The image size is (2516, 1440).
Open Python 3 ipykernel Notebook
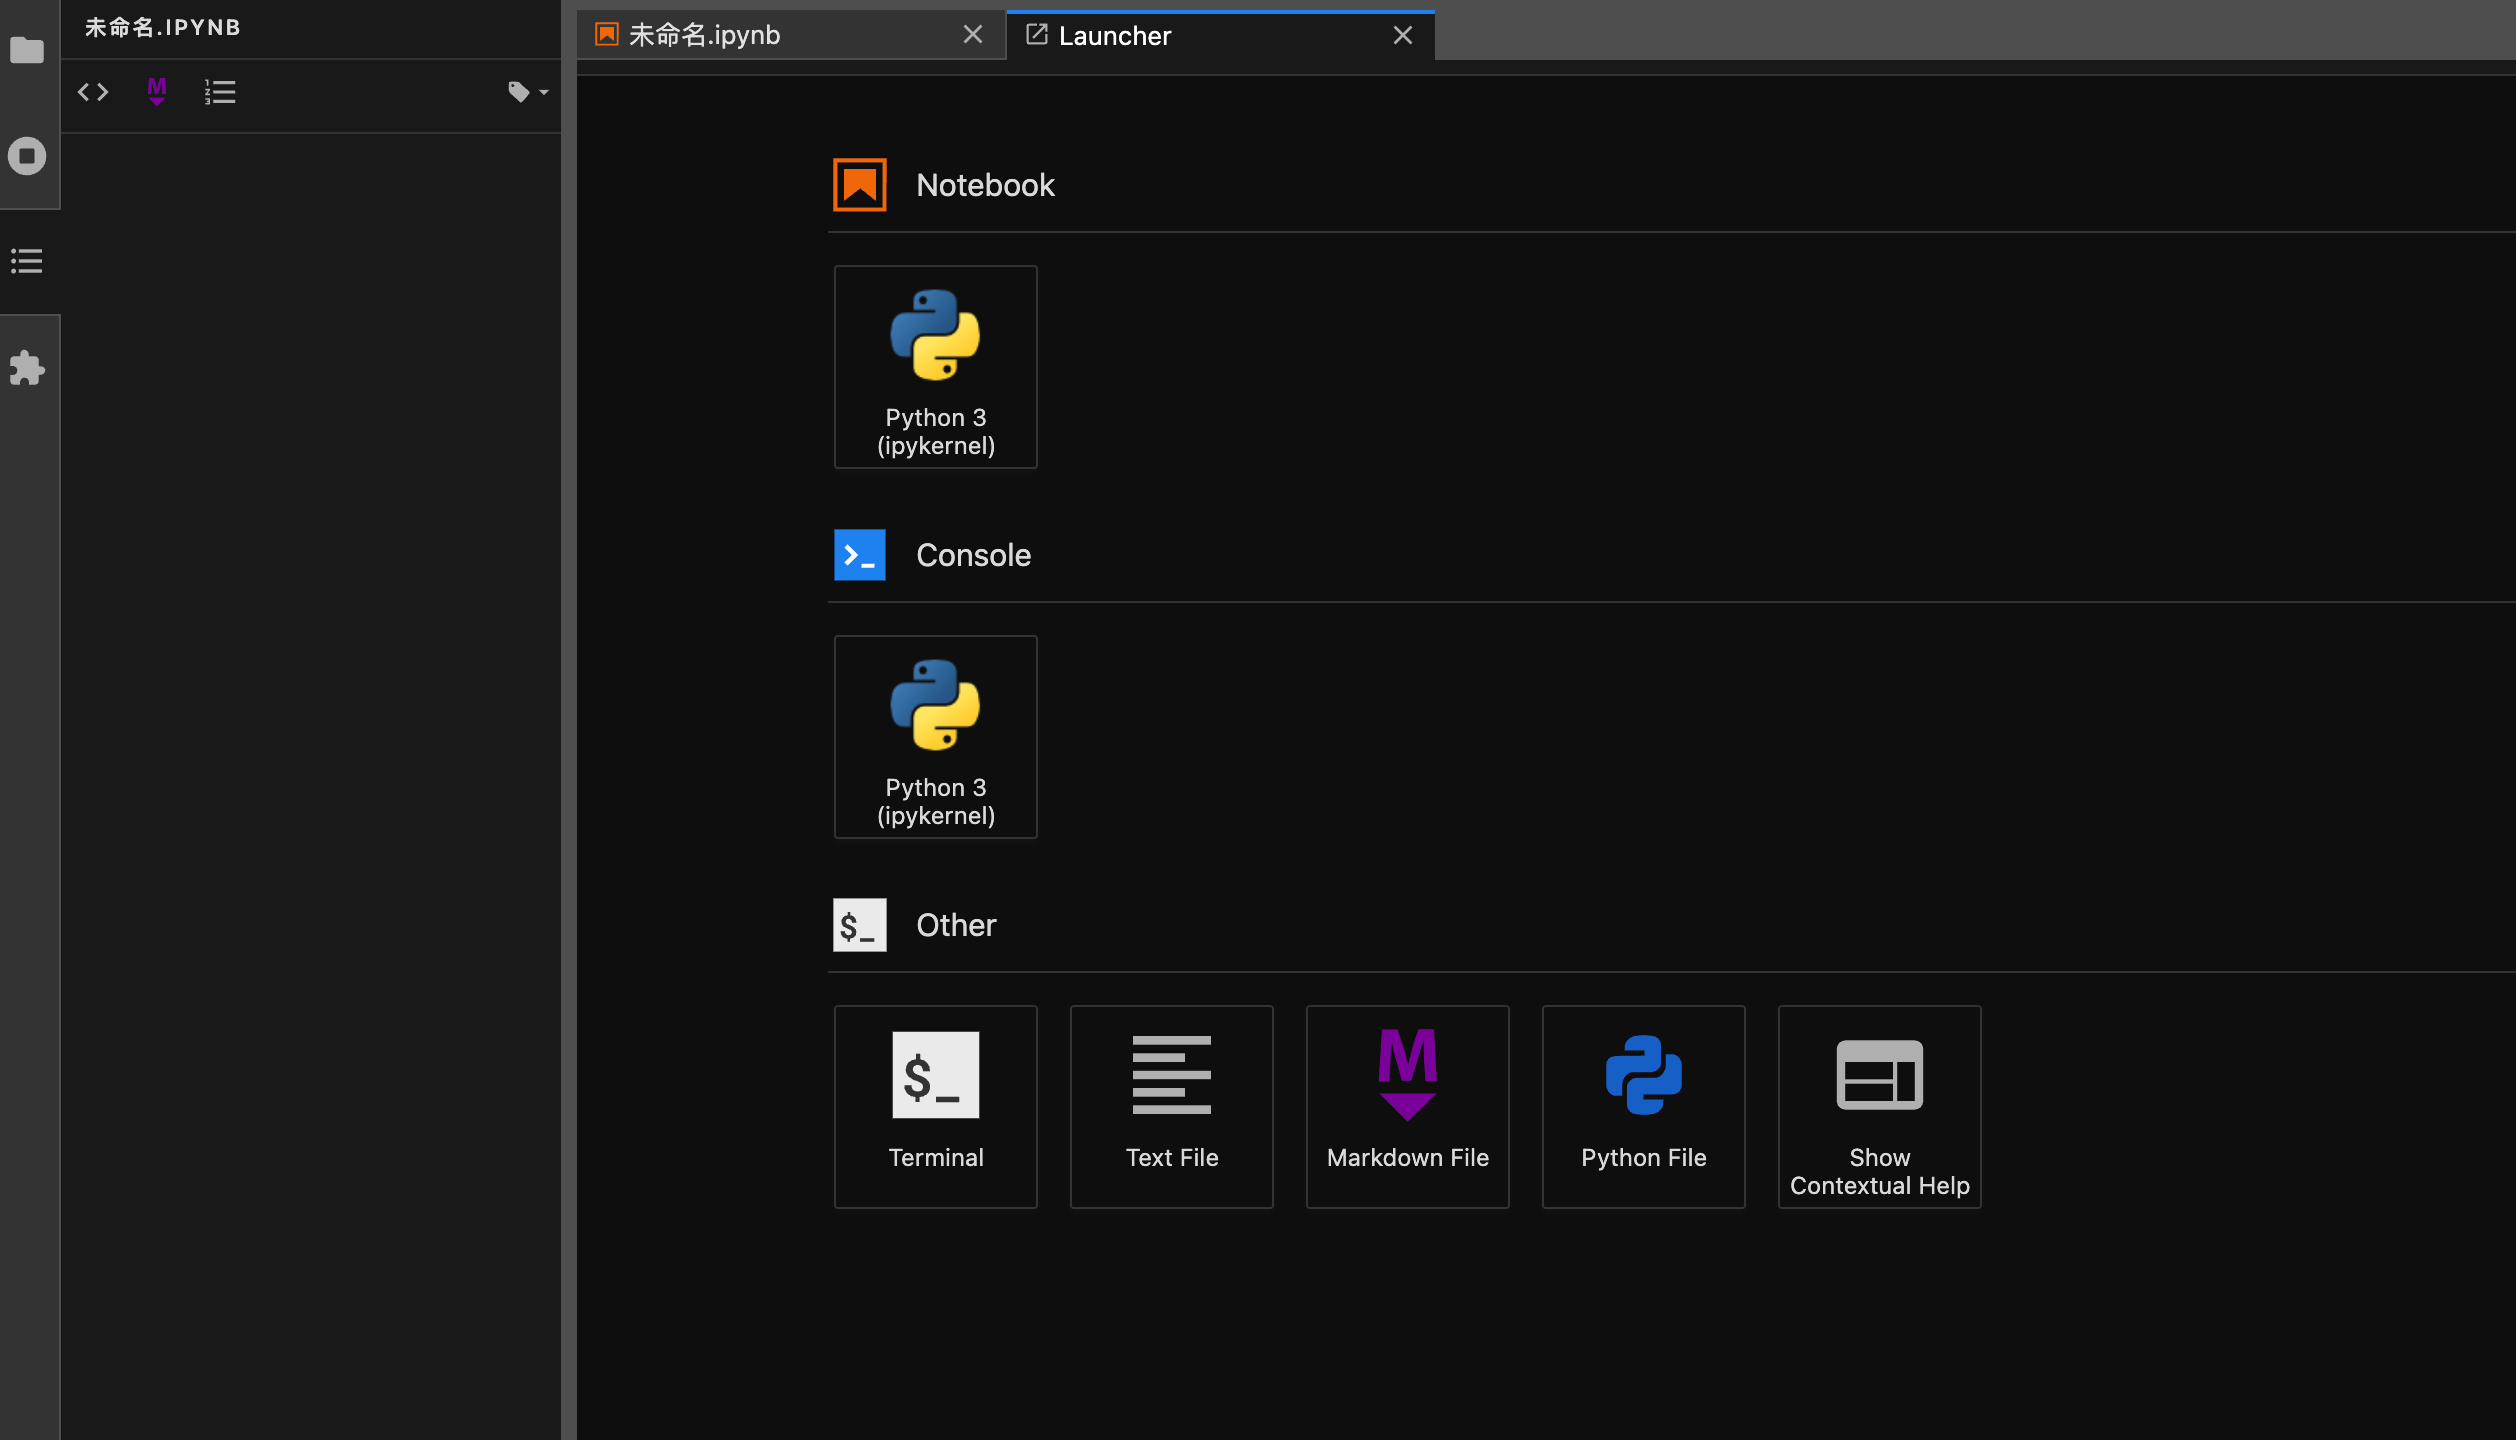(x=935, y=365)
